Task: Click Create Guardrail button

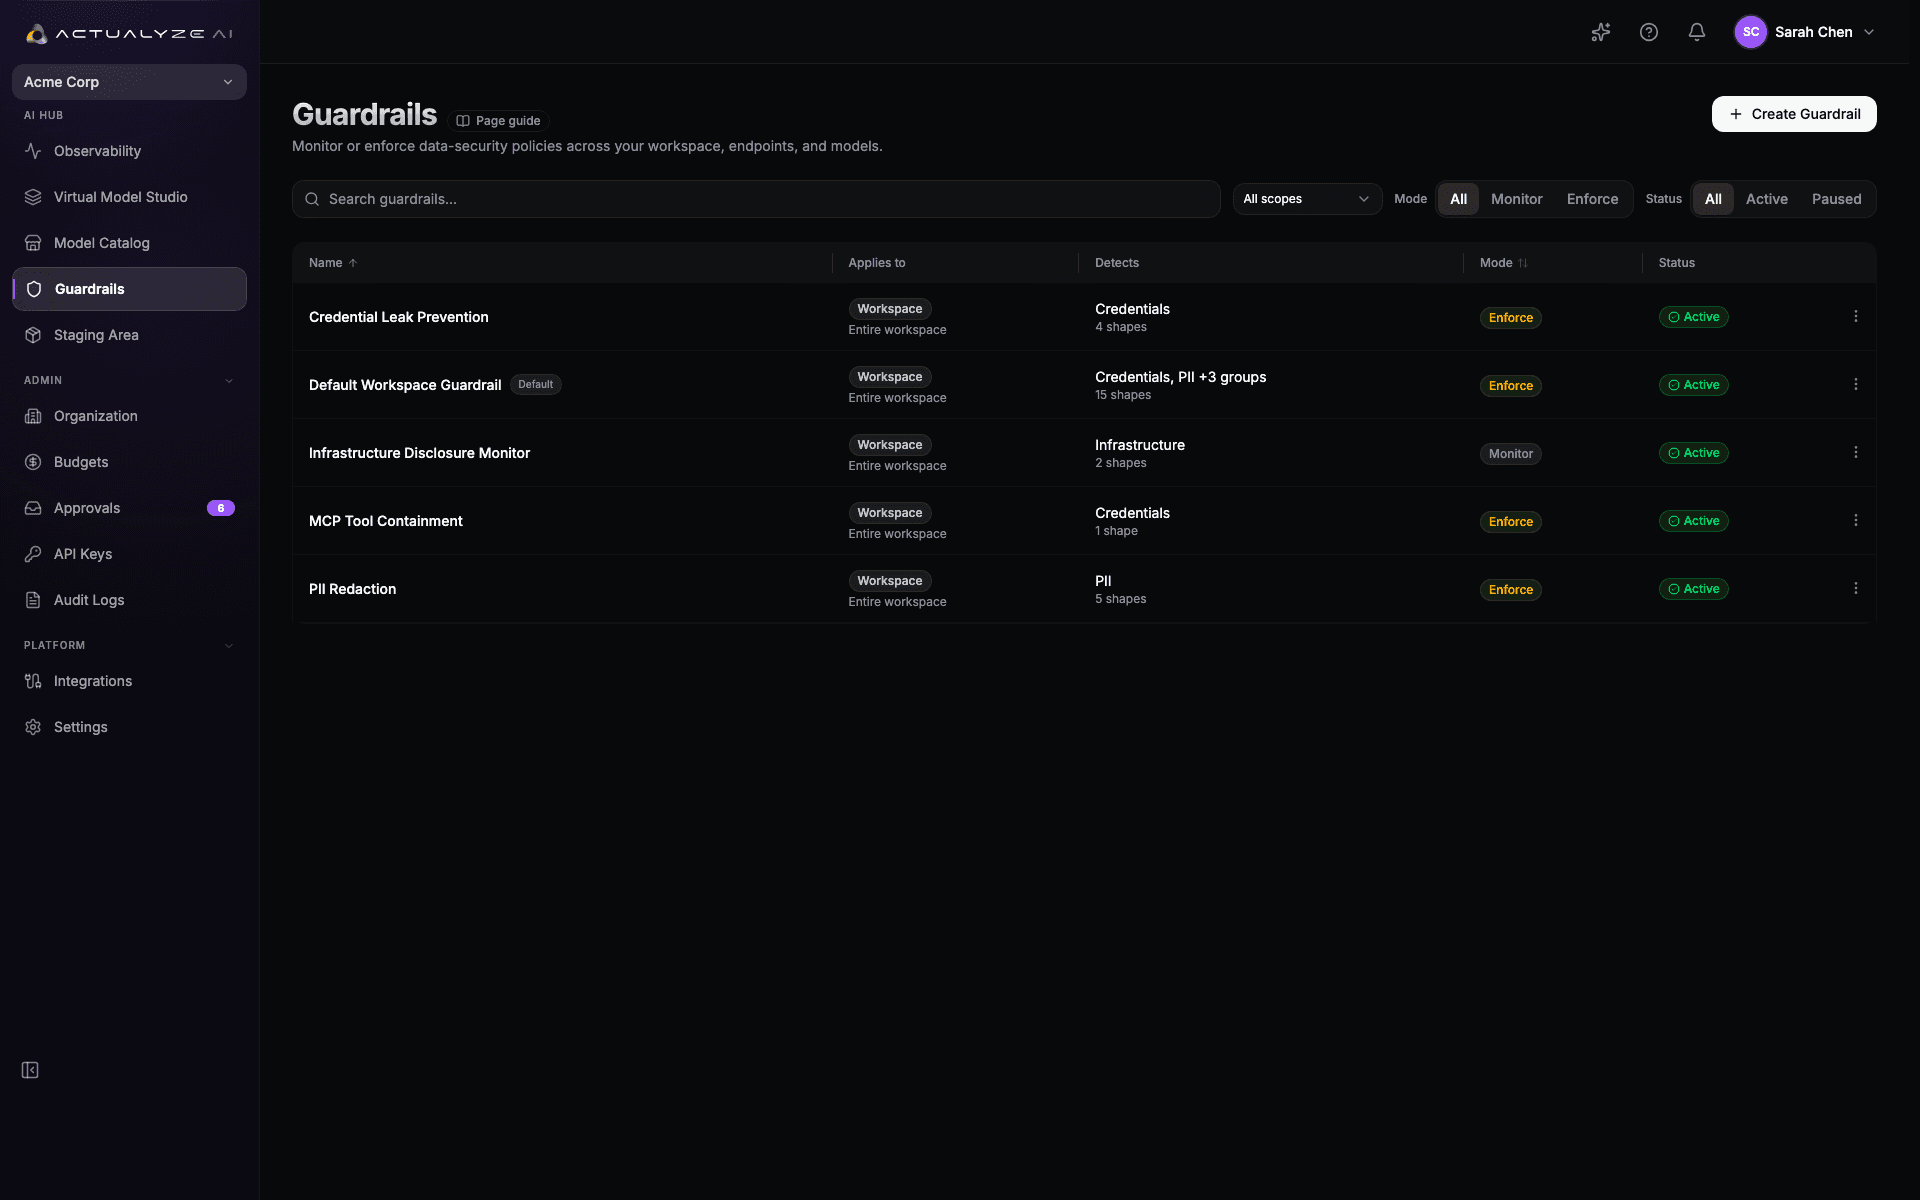Action: coord(1794,114)
